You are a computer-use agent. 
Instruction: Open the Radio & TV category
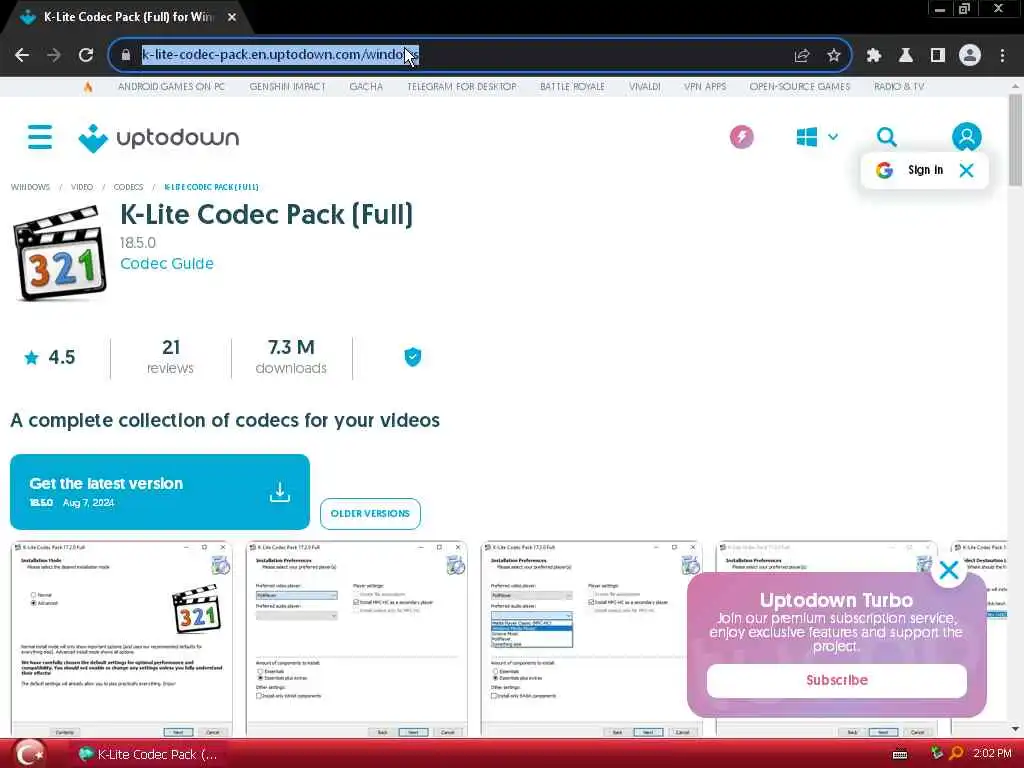(x=899, y=86)
